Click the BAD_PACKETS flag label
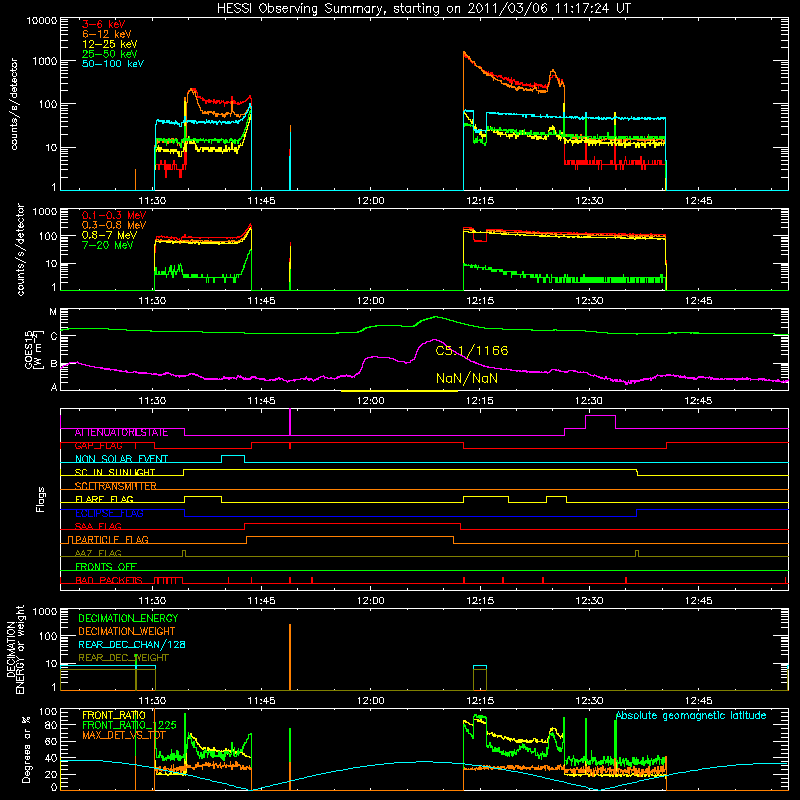Viewport: 800px width, 800px height. point(109,581)
